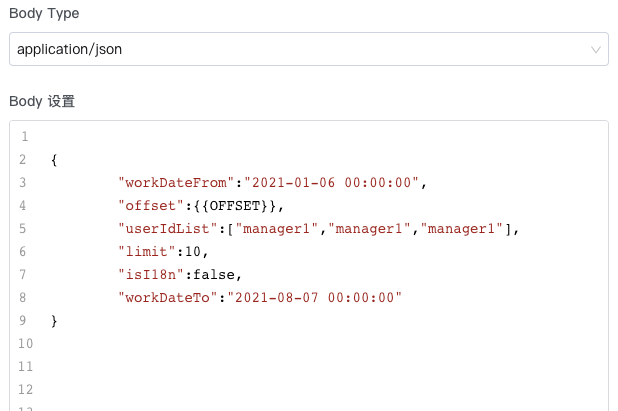Click the "Body 设置" label
The image size is (618, 411).
click(42, 101)
